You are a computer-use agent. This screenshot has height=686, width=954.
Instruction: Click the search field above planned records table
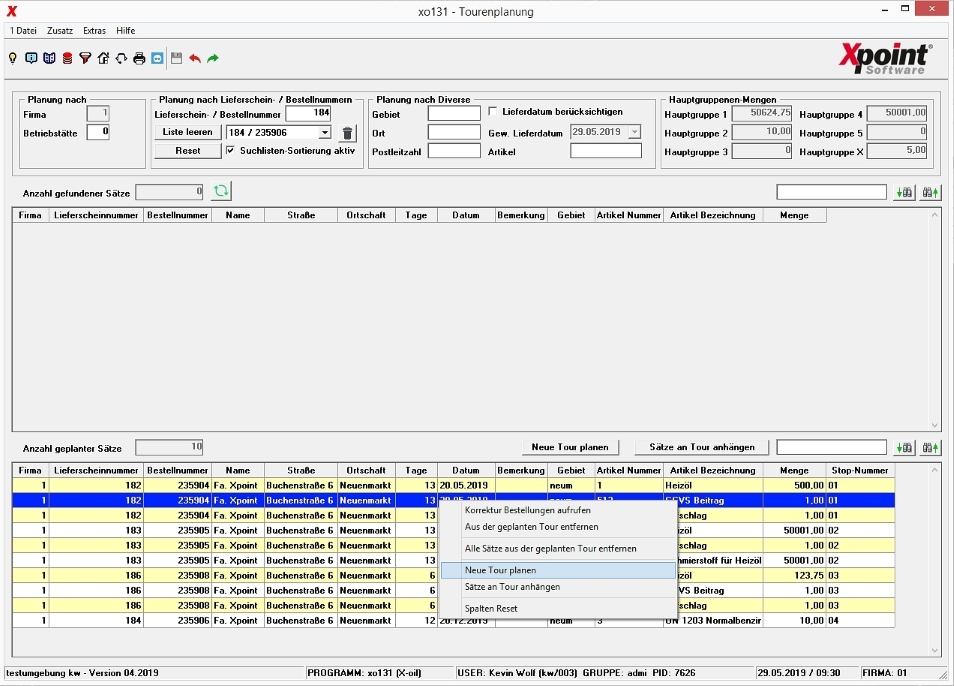click(x=831, y=448)
